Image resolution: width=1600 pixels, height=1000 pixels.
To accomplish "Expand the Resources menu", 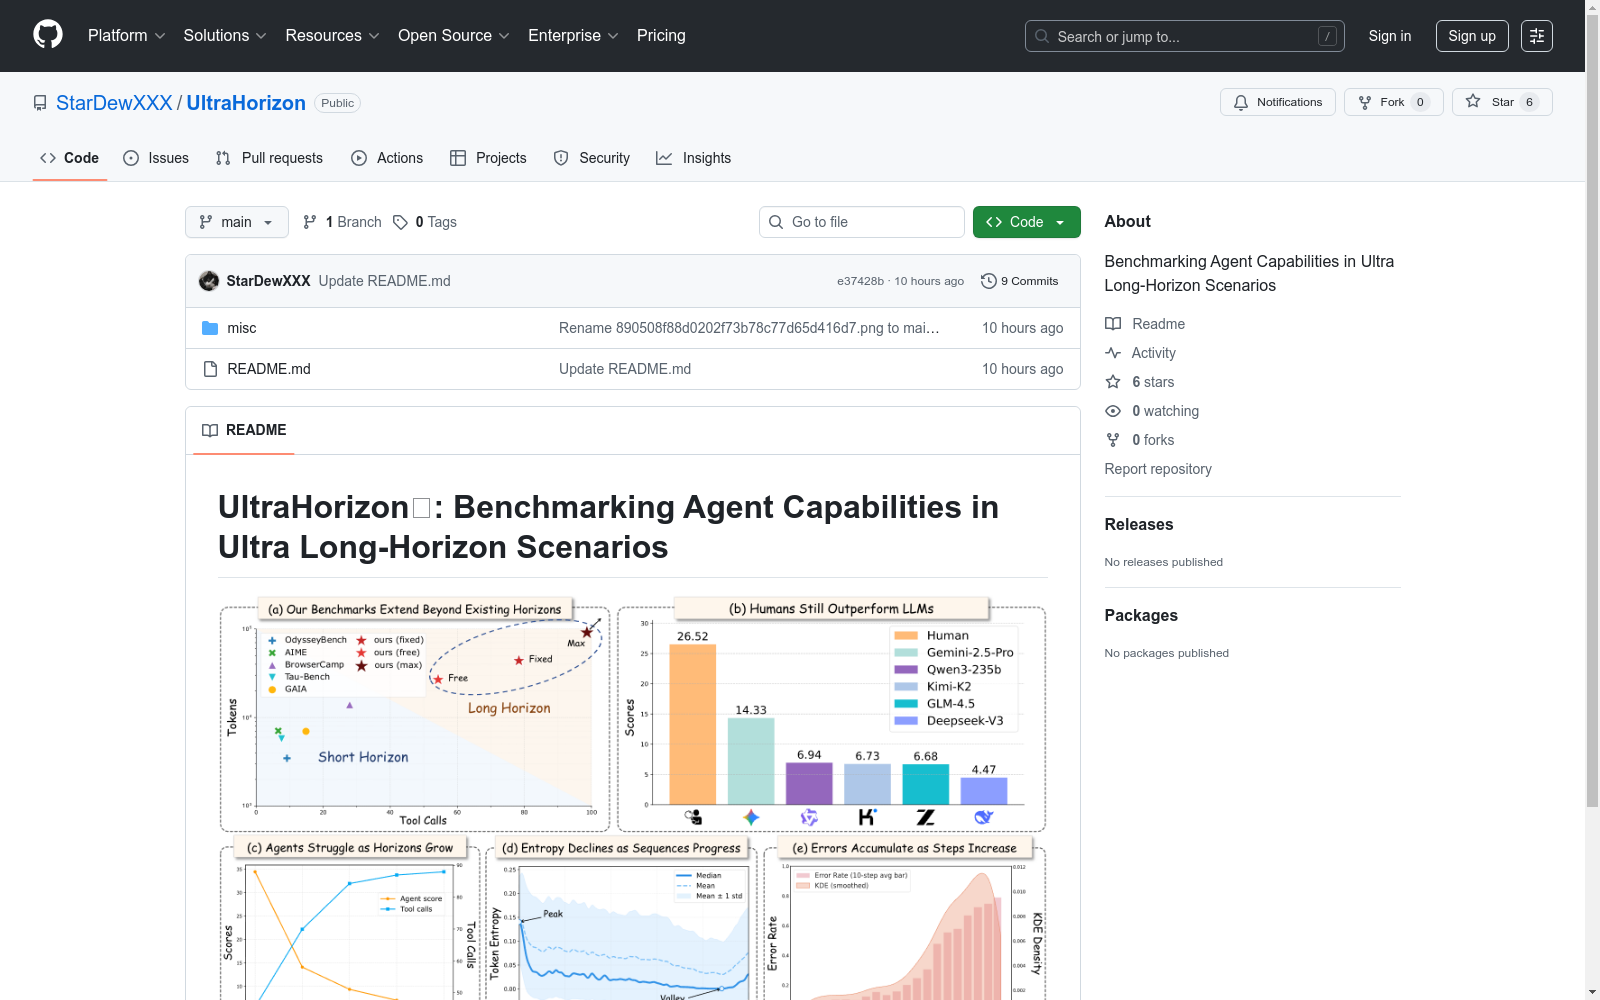I will (x=333, y=36).
